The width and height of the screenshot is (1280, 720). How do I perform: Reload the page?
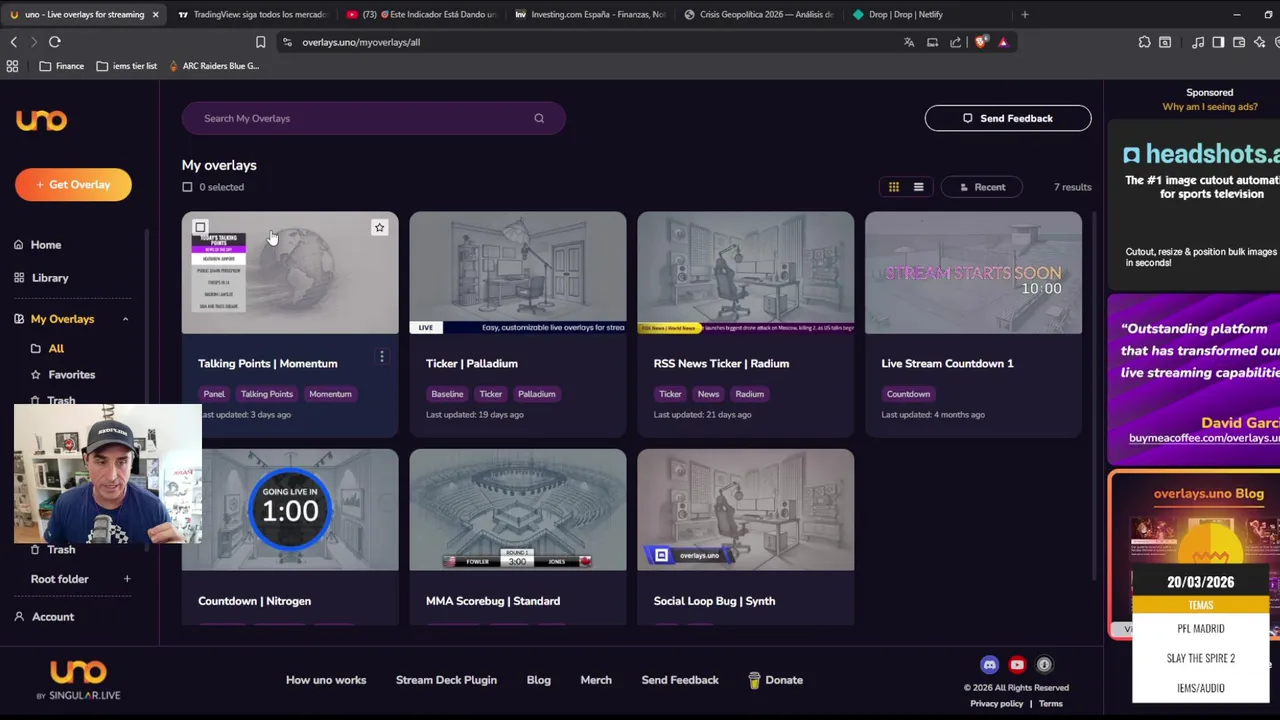tap(55, 42)
